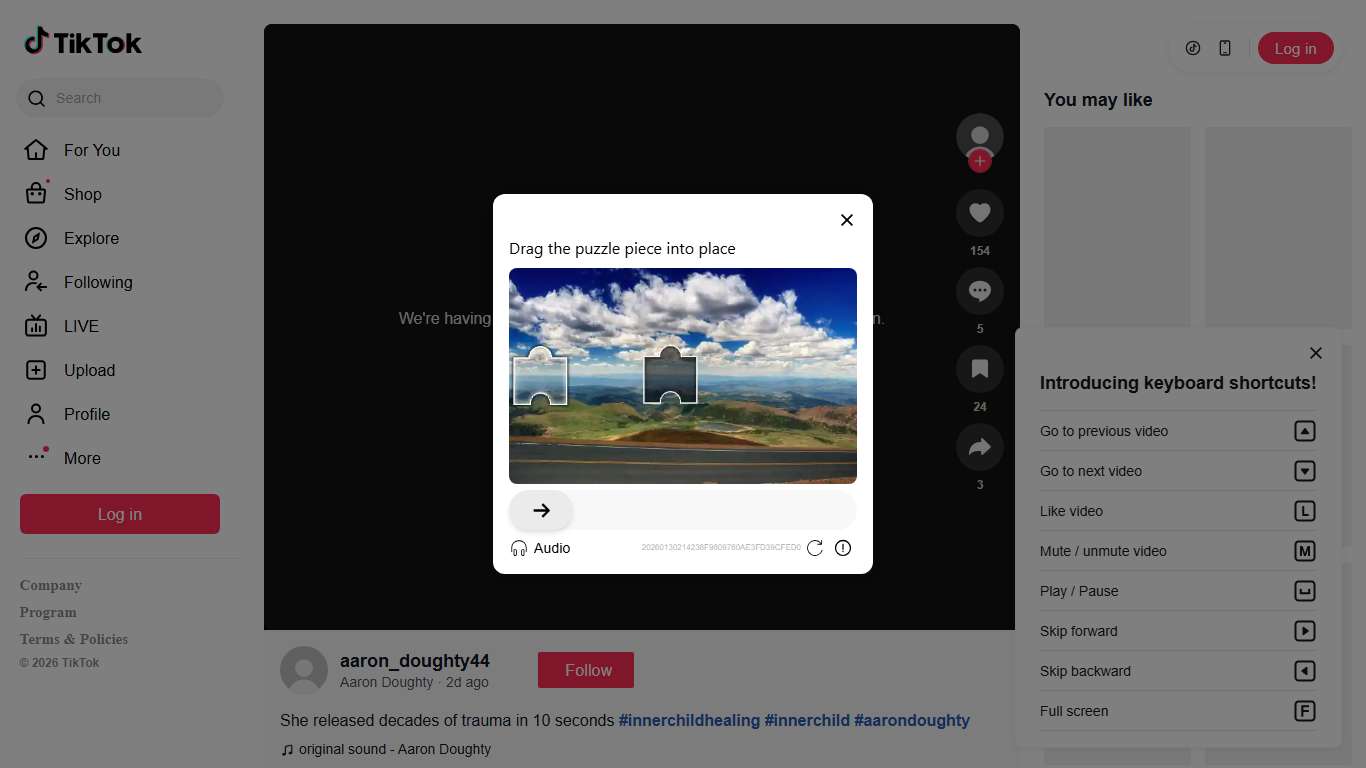Screen dimensions: 1366x768
Task: Click the captcha report info icon
Action: (x=843, y=548)
